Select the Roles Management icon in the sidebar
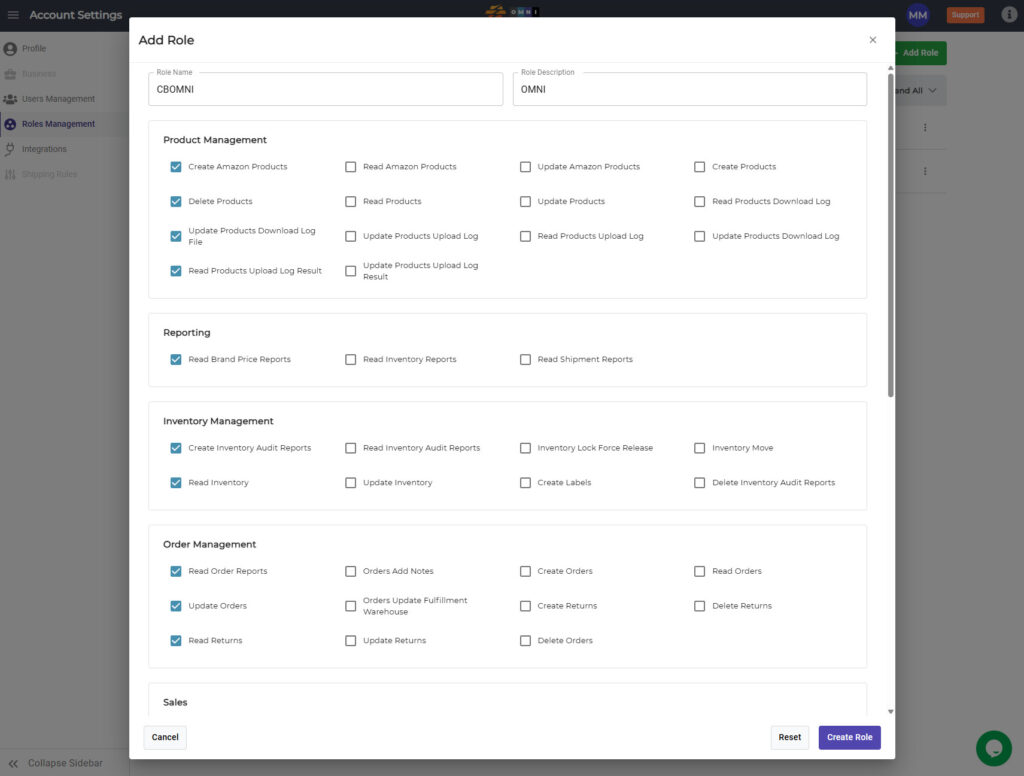The image size is (1024, 776). pos(9,123)
